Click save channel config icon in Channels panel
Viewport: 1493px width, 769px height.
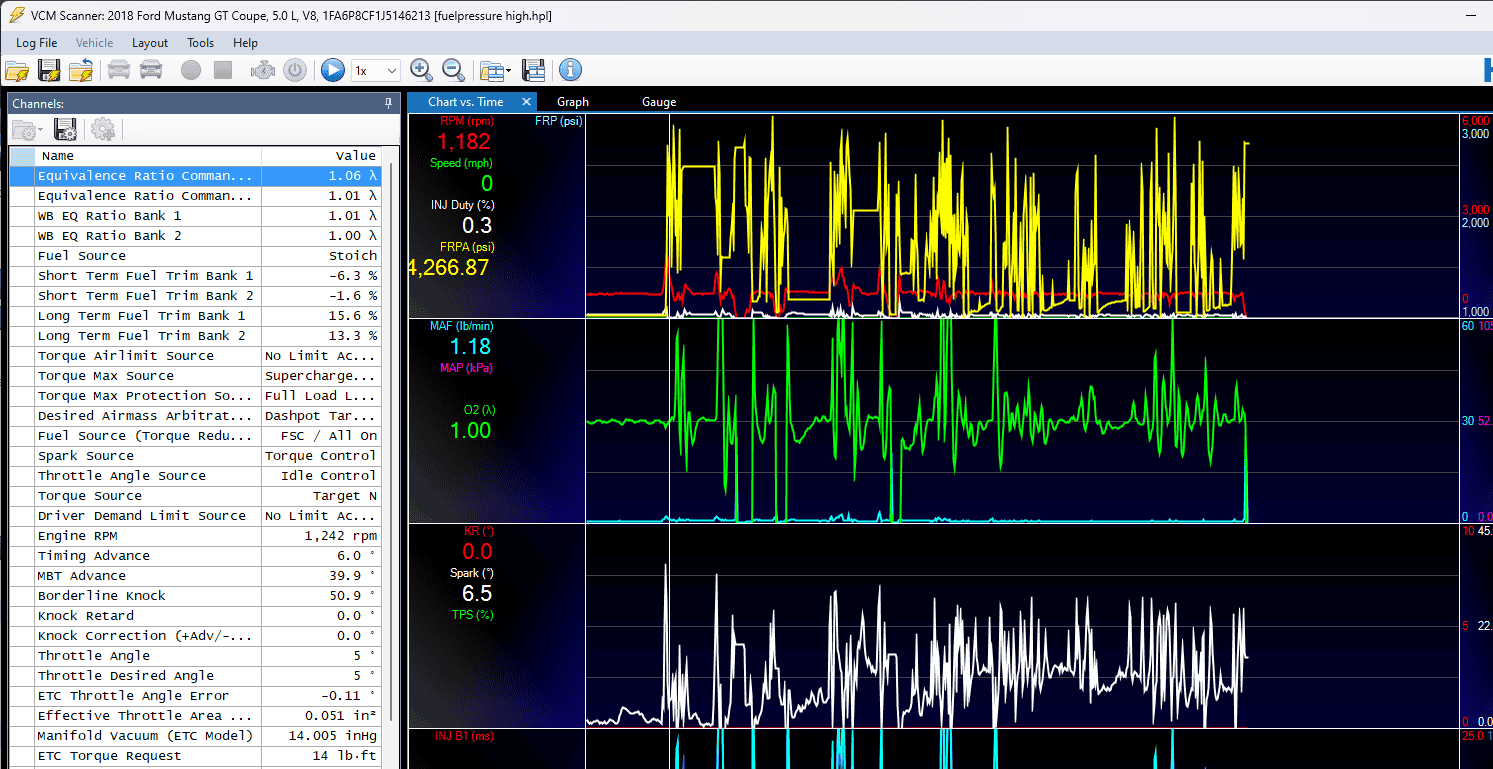point(66,129)
